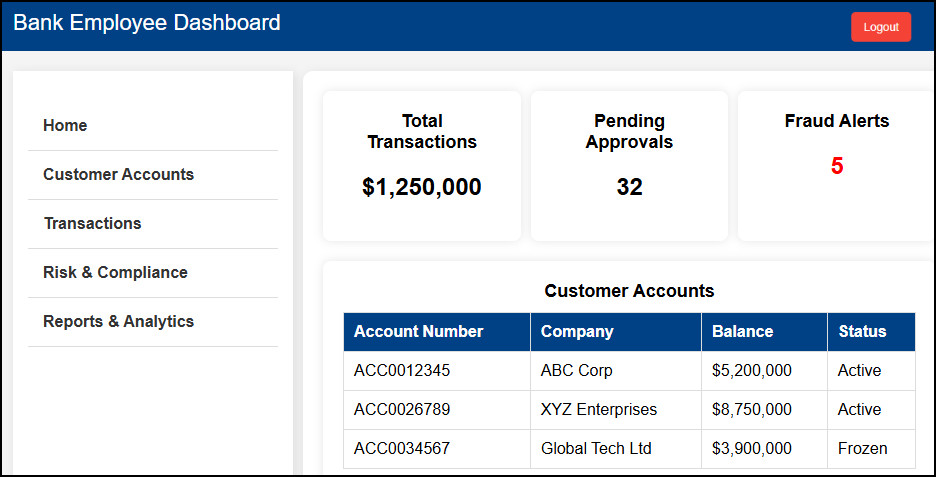Click the red Logout button
The width and height of the screenshot is (936, 477).
(x=880, y=27)
